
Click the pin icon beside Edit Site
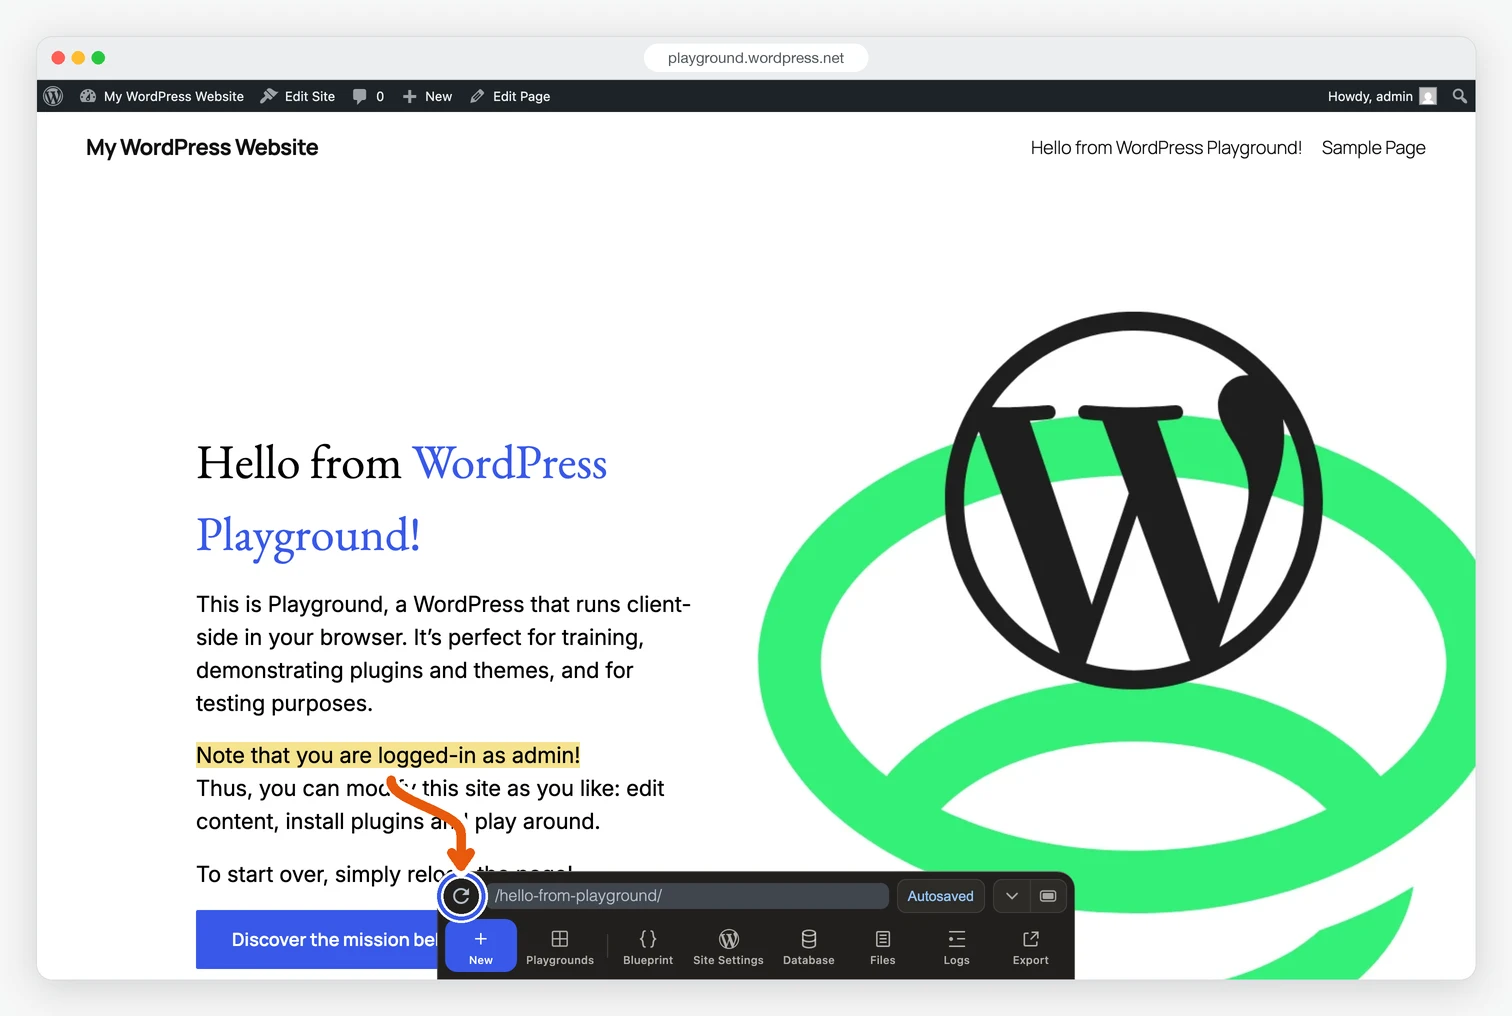pyautogui.click(x=268, y=96)
